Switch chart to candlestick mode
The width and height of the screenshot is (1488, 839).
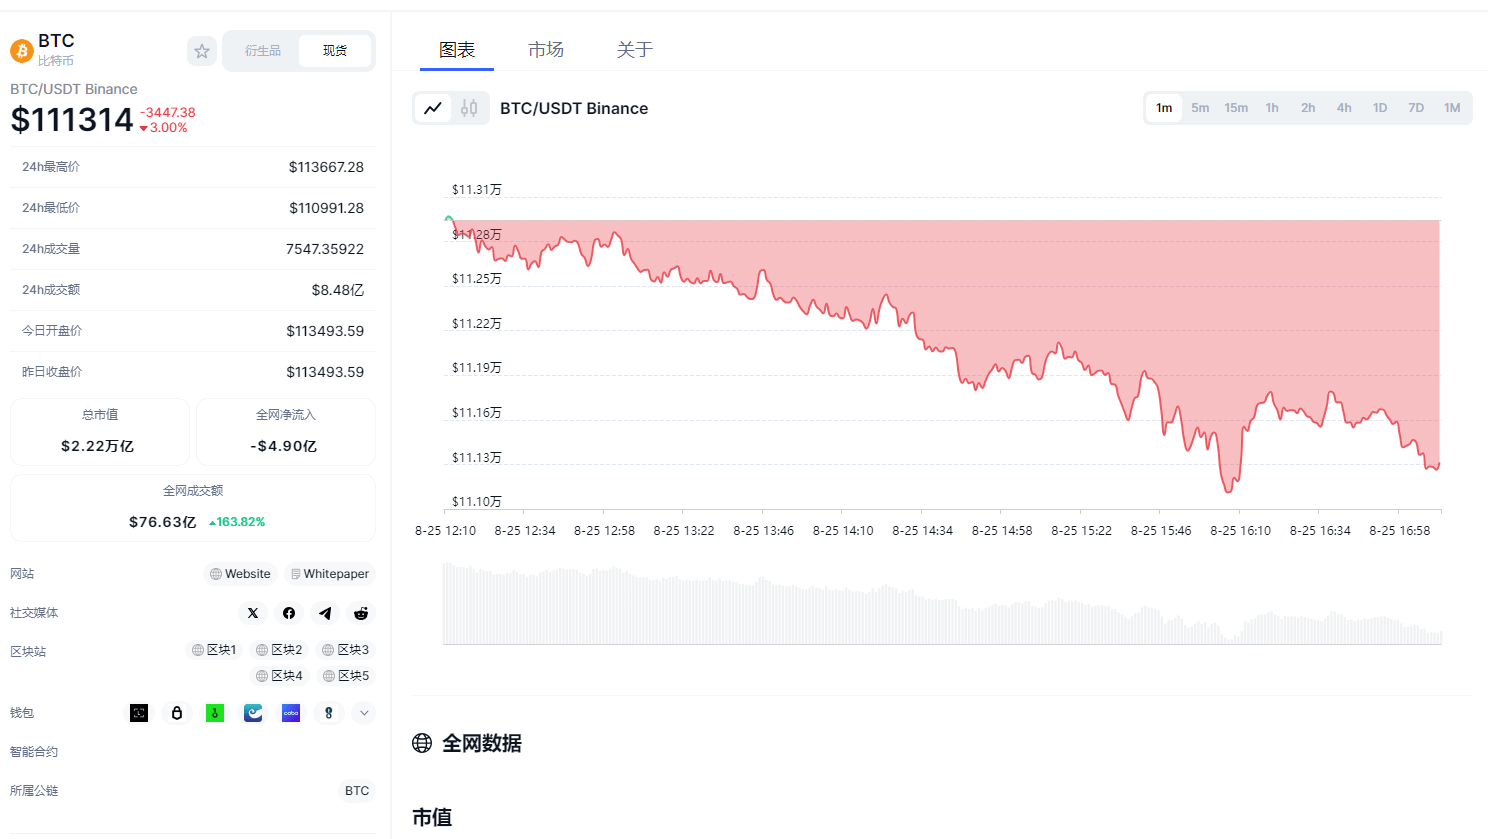(469, 108)
